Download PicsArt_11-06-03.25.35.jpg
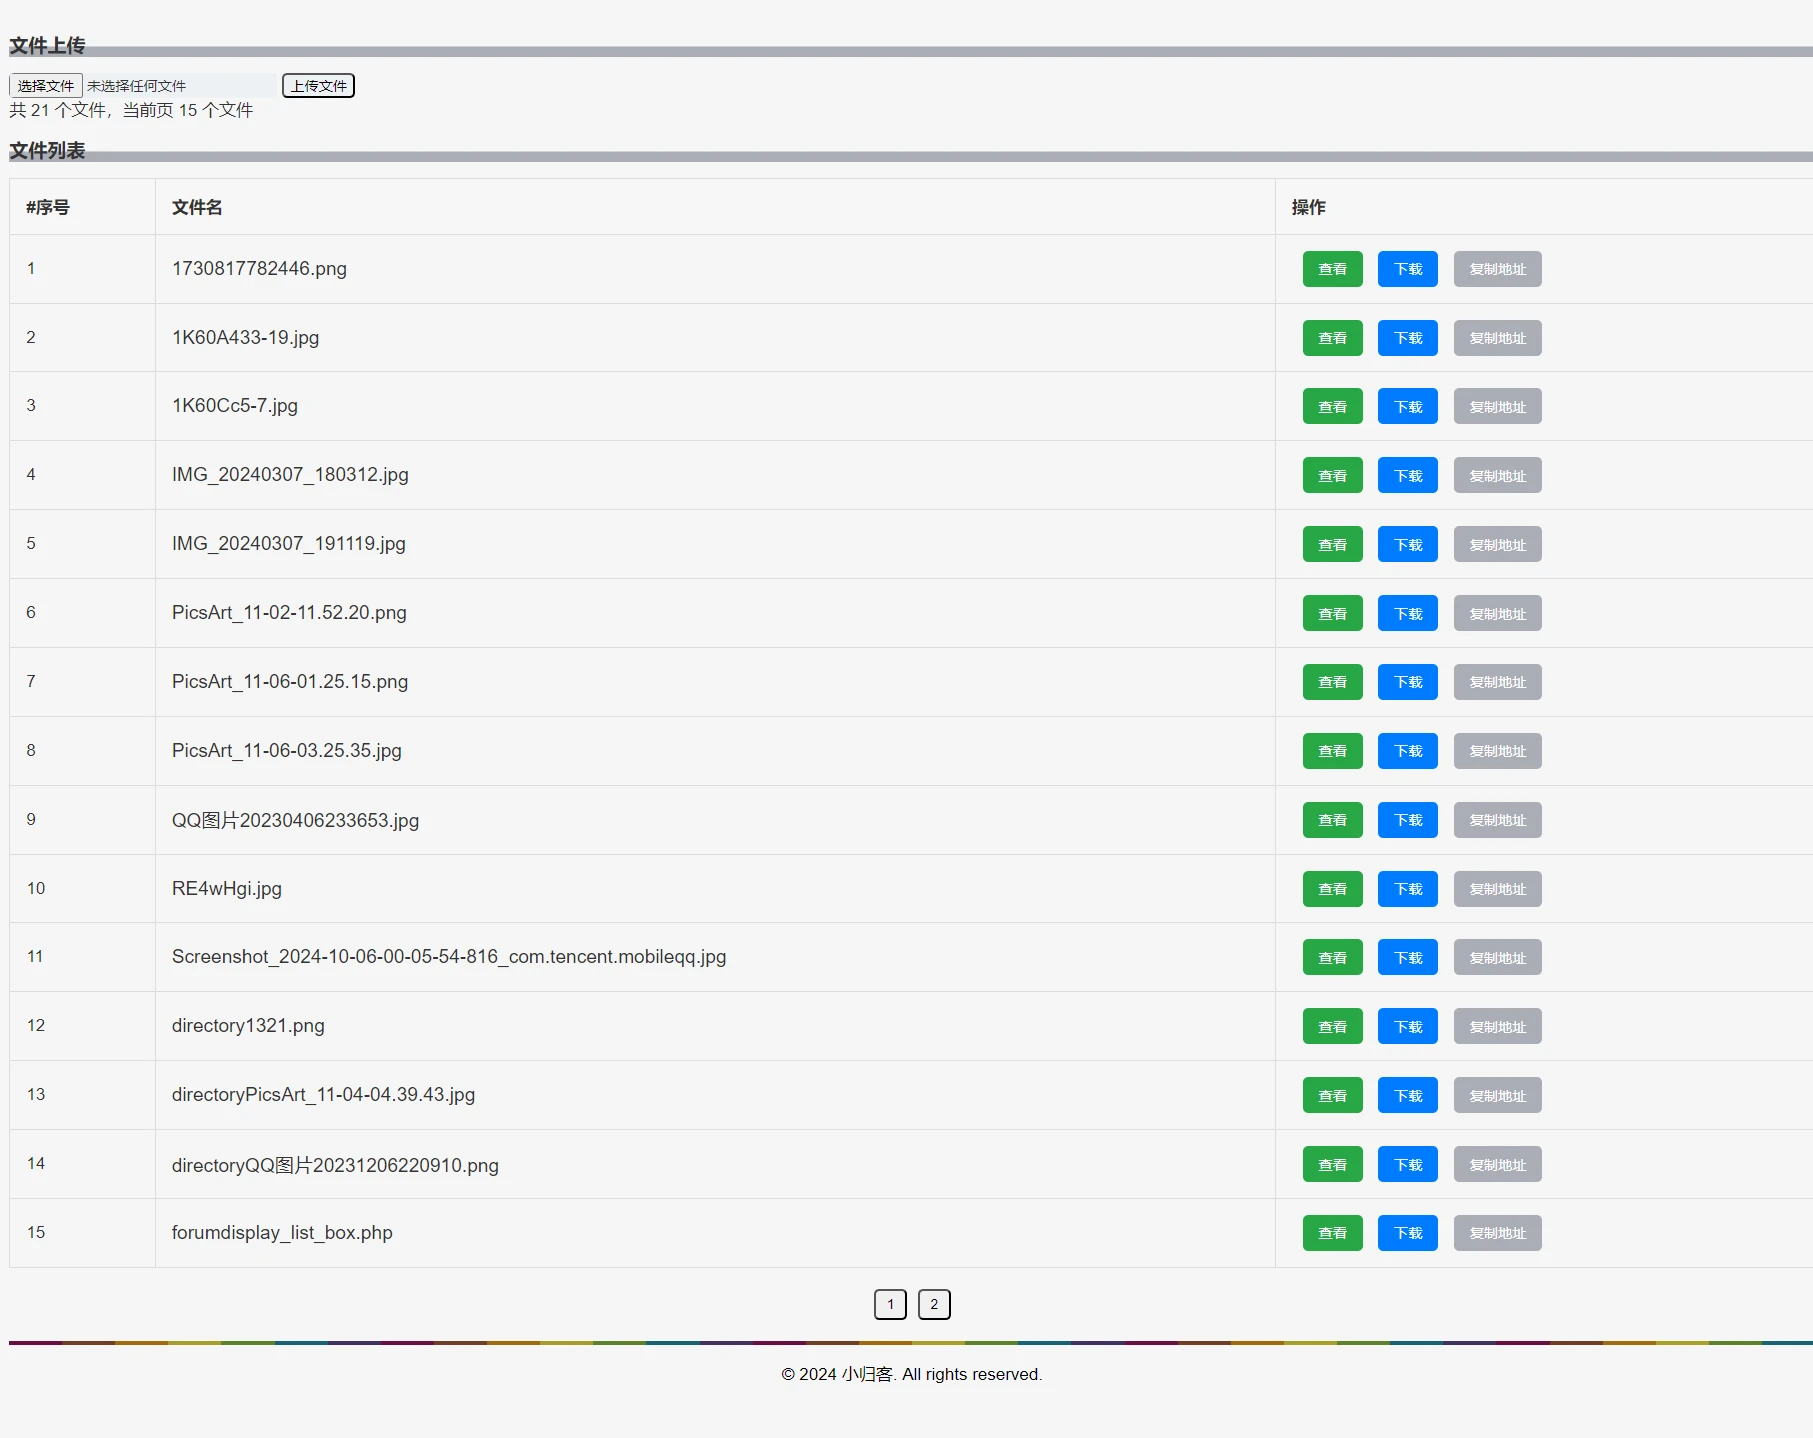The image size is (1813, 1438). tap(1407, 751)
